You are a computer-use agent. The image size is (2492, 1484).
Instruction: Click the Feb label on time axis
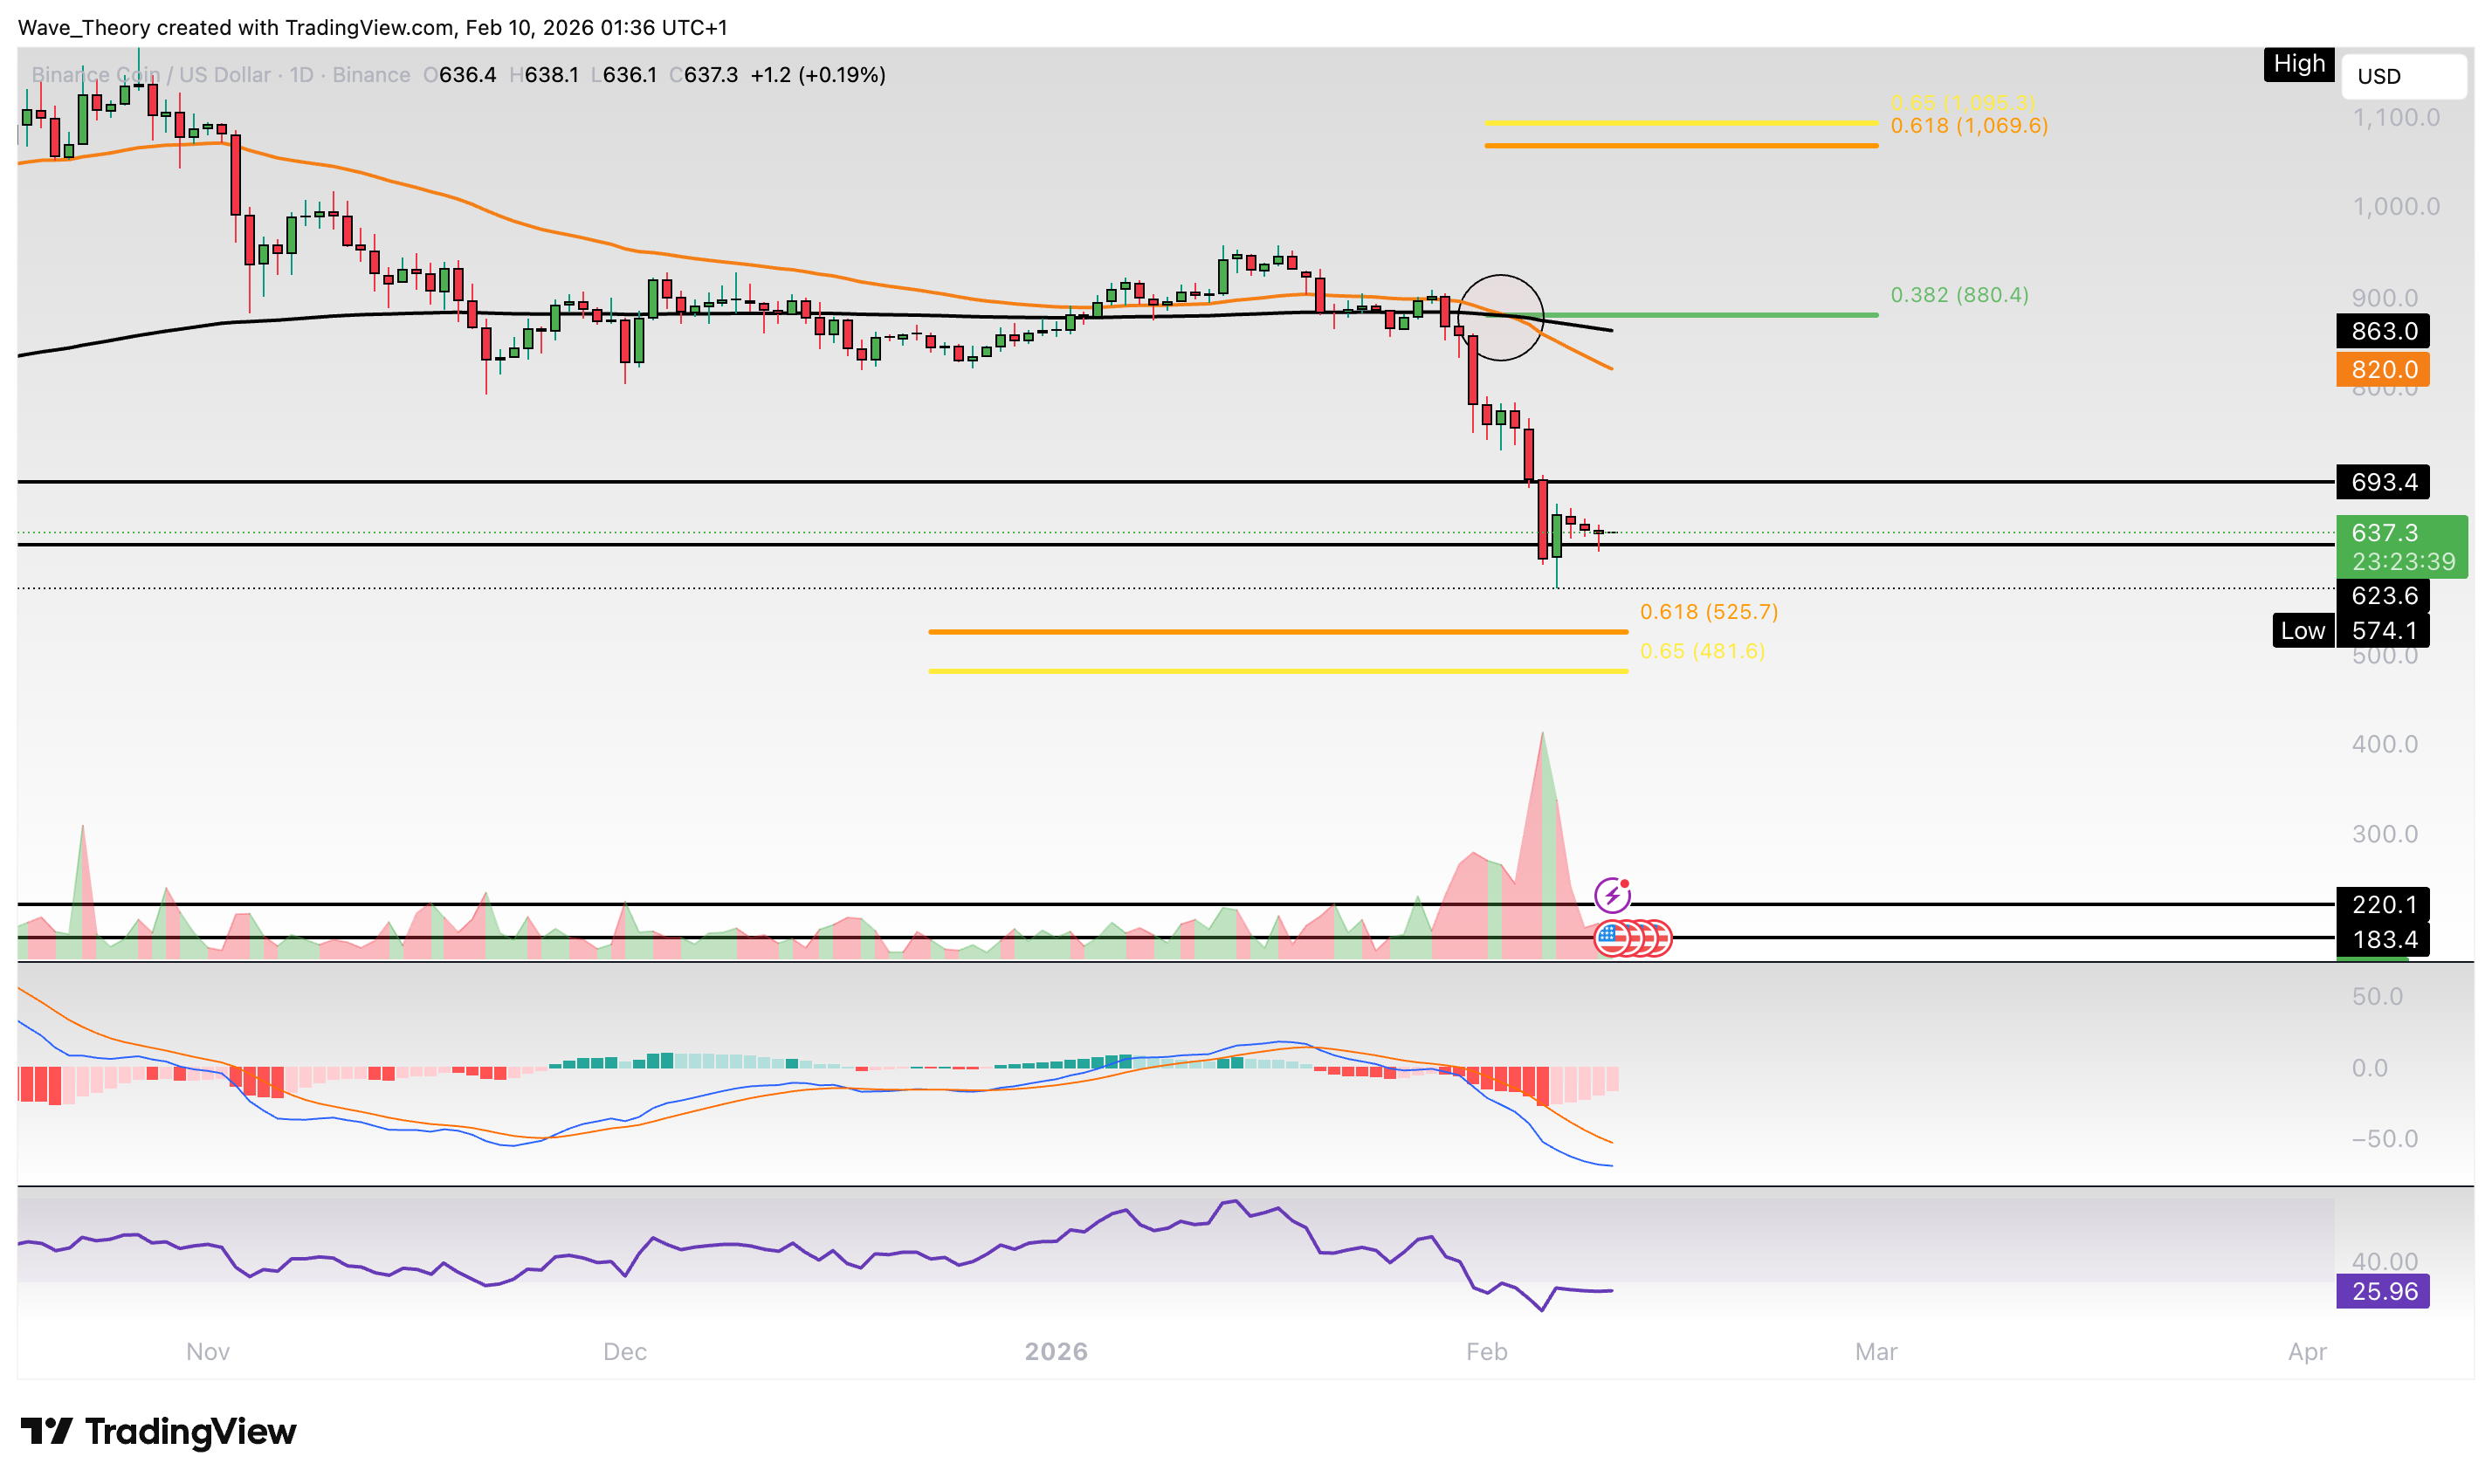tap(1486, 1351)
